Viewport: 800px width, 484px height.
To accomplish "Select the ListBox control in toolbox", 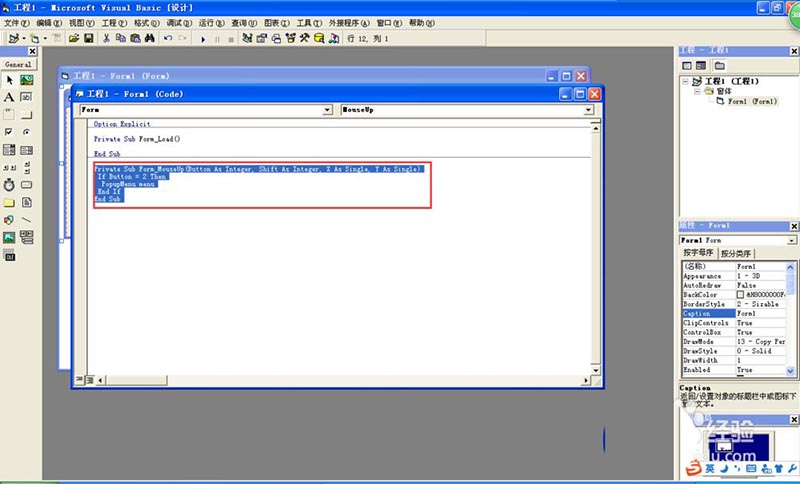I will (x=27, y=149).
